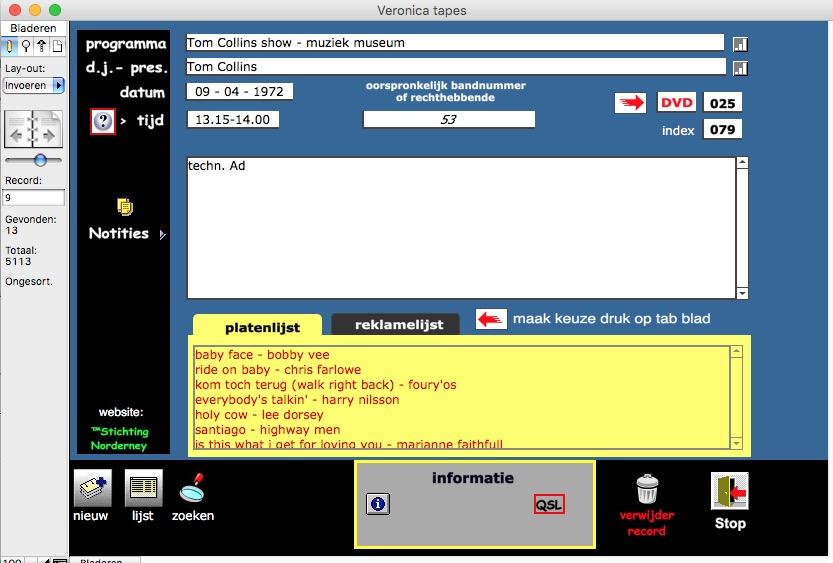833x563 pixels.
Task: Click the QSL button
Action: click(549, 504)
